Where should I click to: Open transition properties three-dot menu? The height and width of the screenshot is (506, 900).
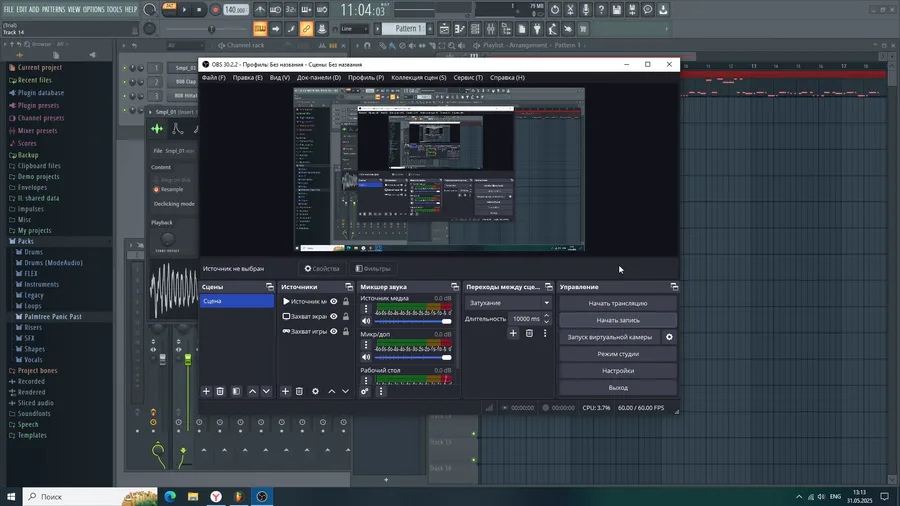(545, 333)
